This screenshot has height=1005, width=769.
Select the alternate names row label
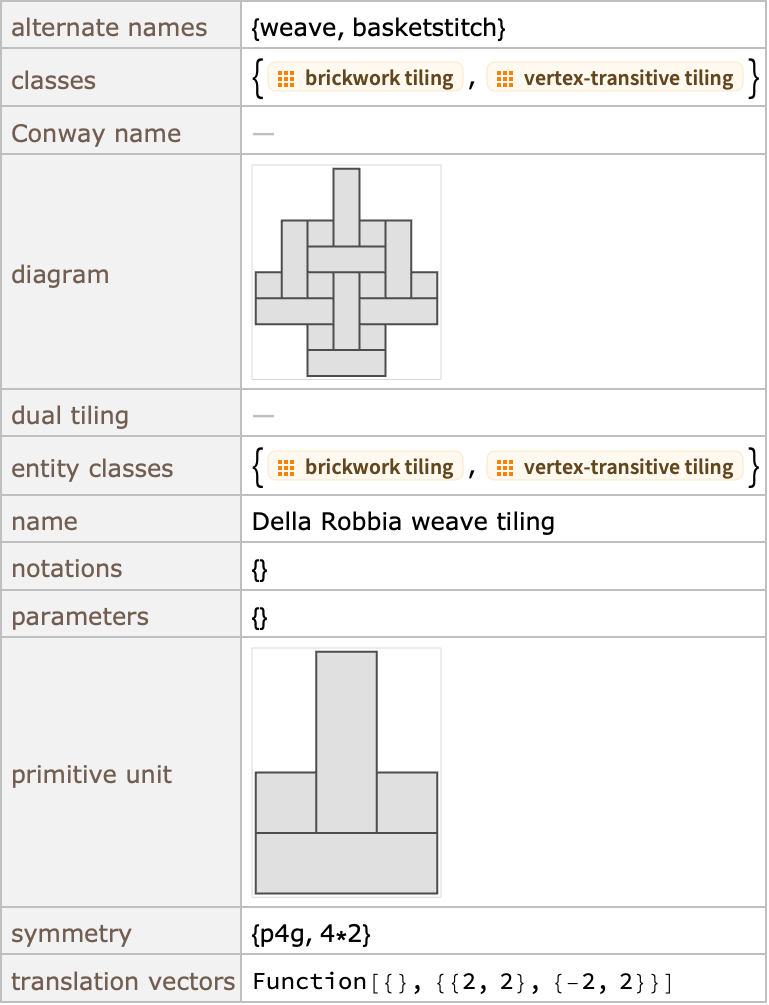pyautogui.click(x=109, y=28)
